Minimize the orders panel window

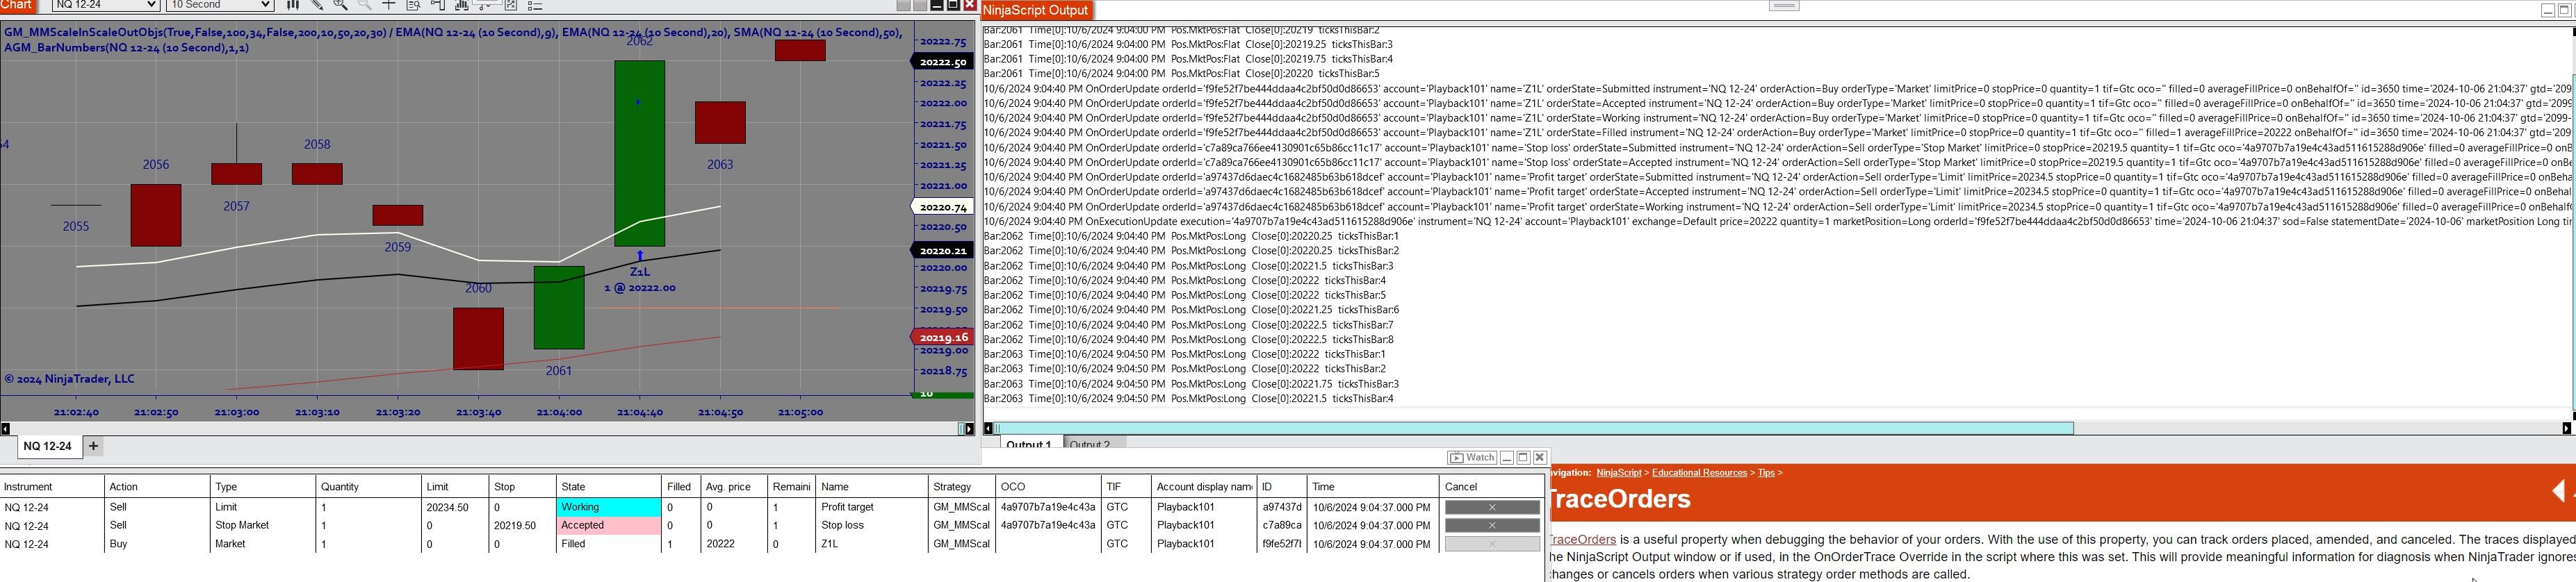(1507, 457)
